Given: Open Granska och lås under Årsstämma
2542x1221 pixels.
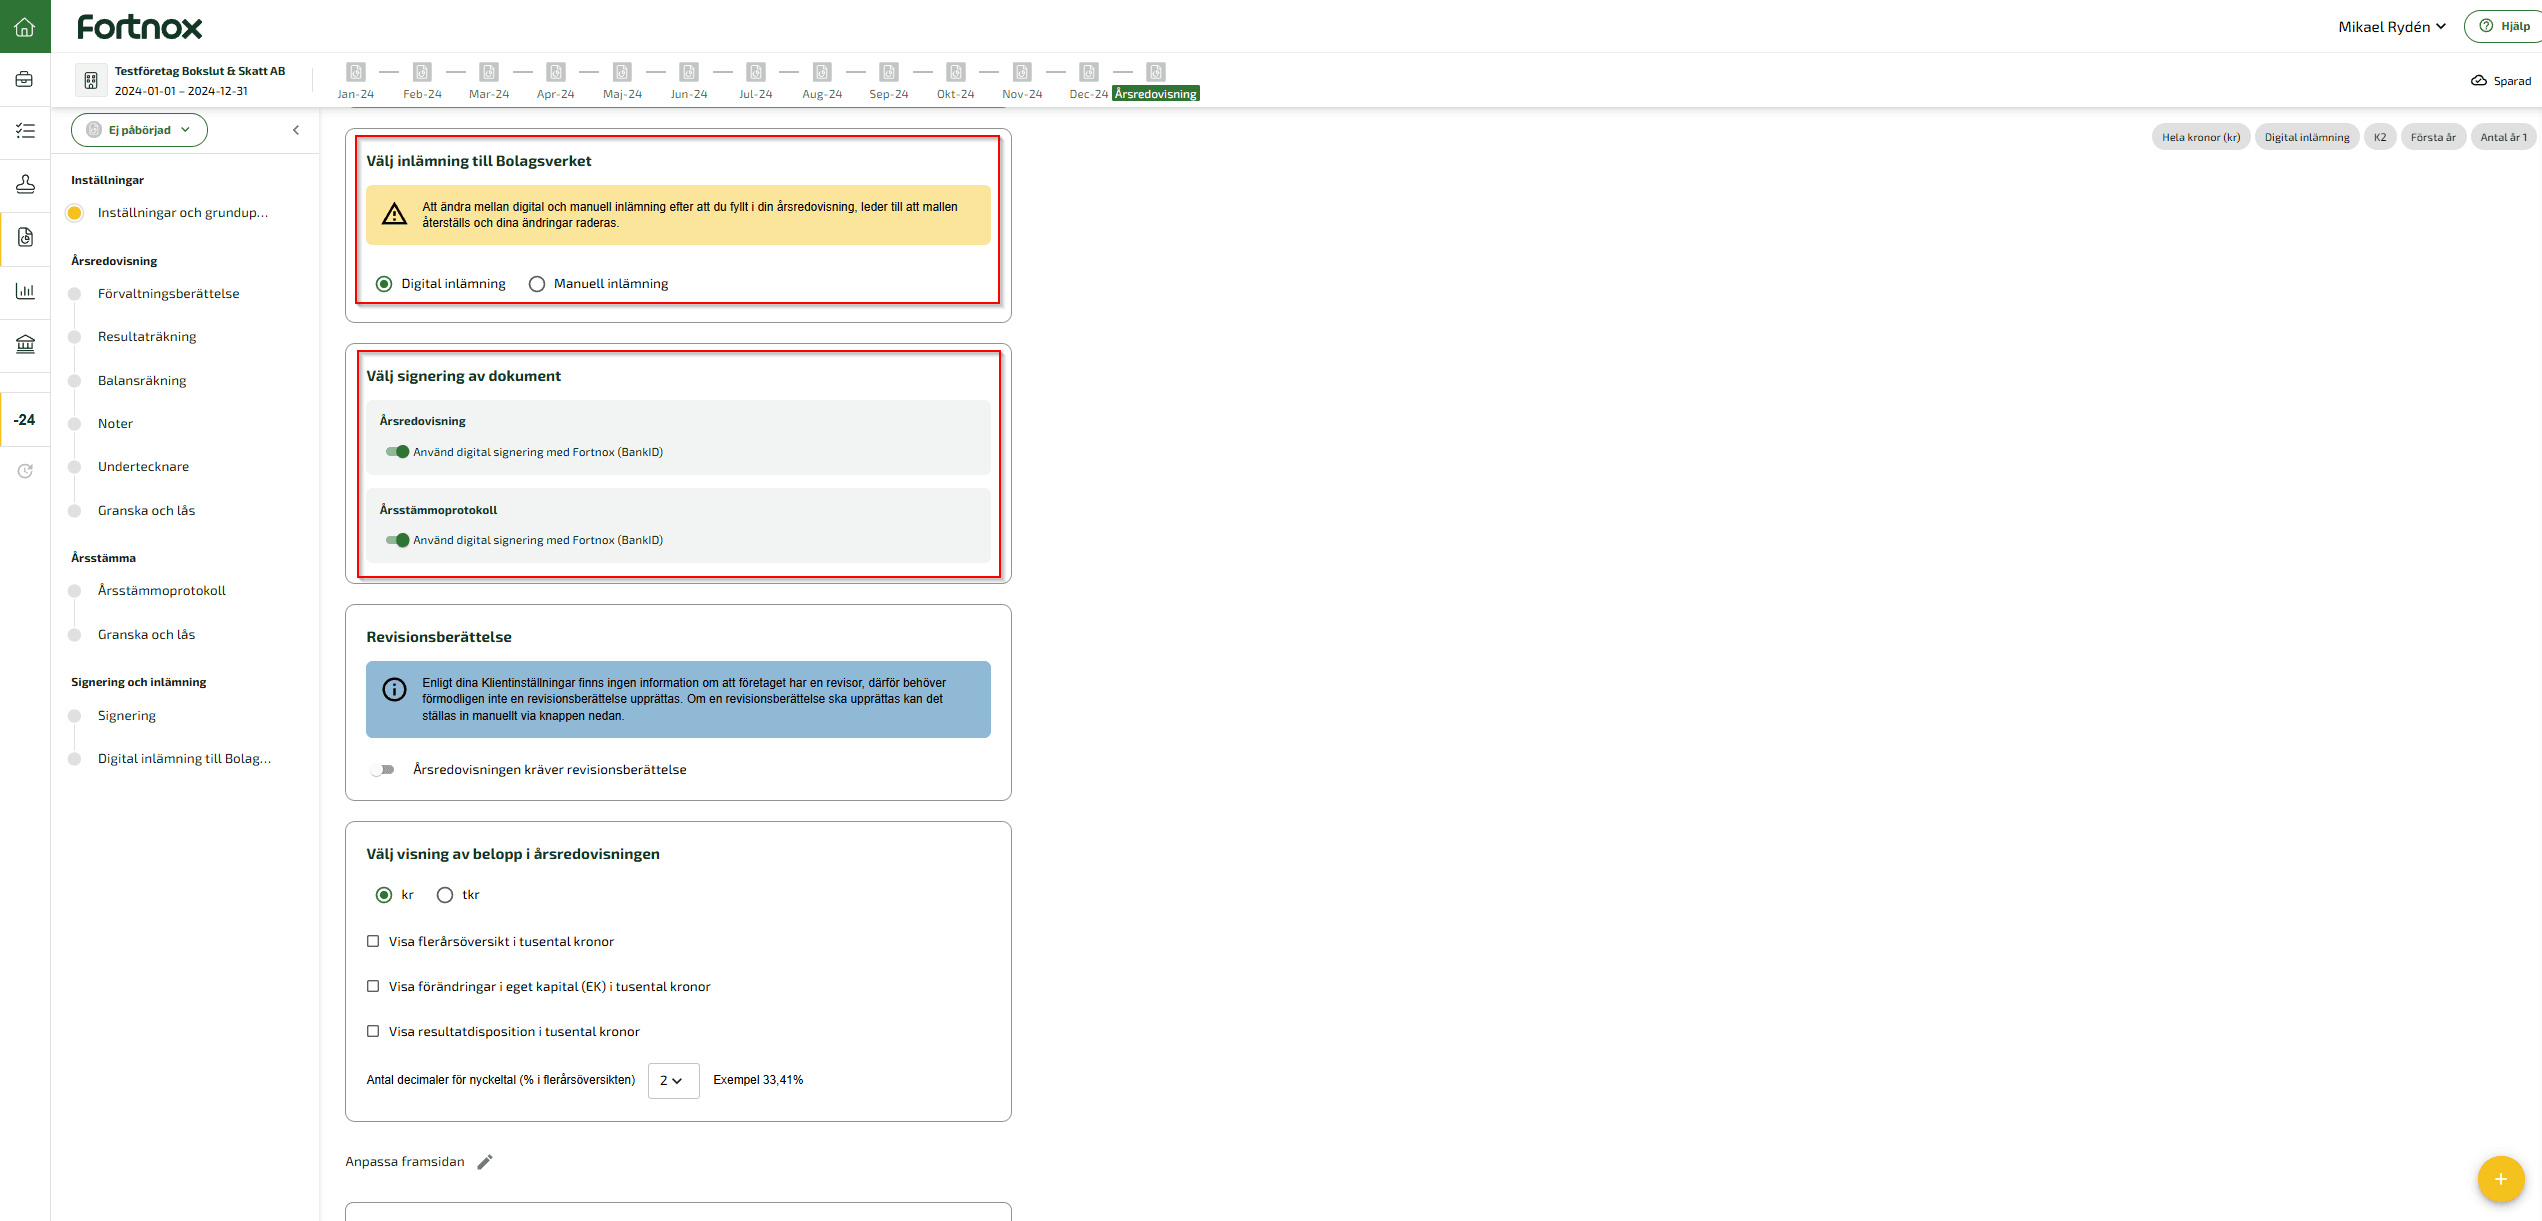Looking at the screenshot, I should click(146, 635).
